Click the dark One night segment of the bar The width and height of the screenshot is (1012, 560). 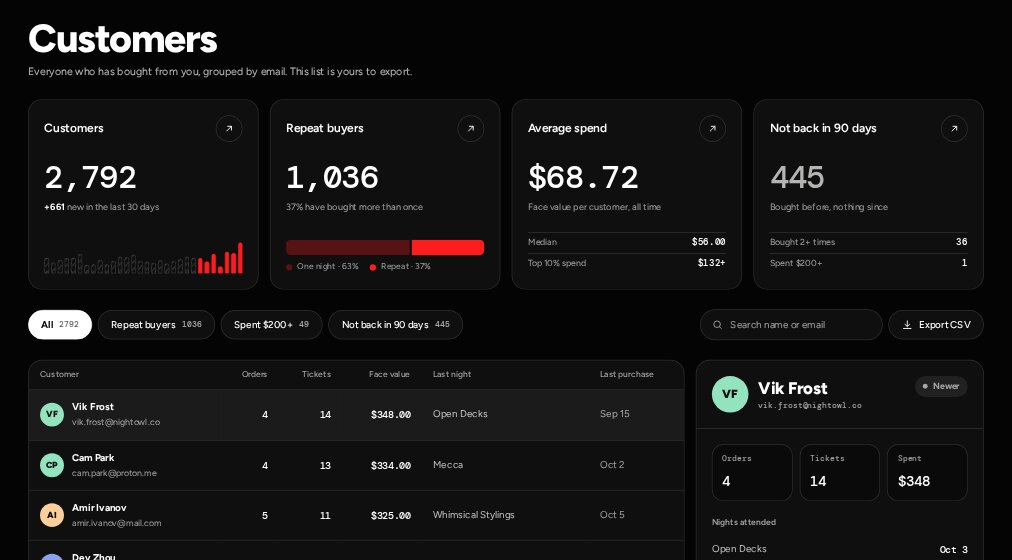[x=348, y=248]
